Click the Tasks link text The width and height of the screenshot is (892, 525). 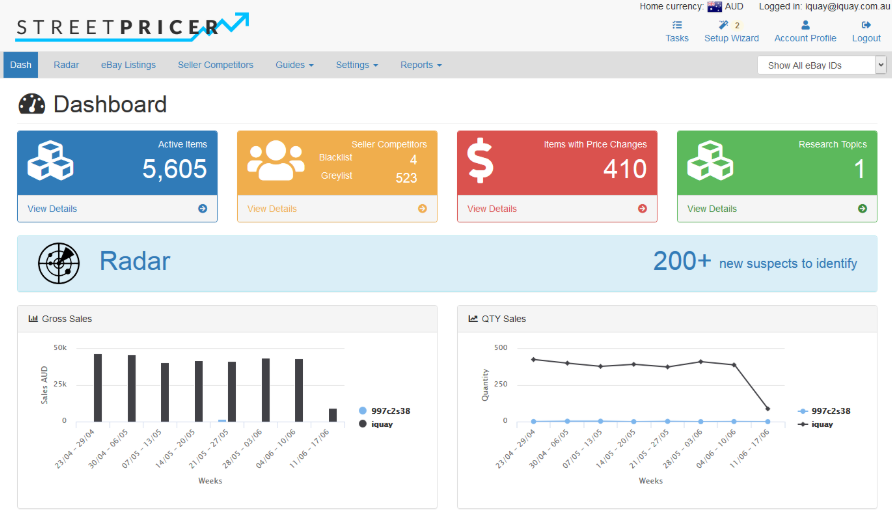[x=677, y=38]
